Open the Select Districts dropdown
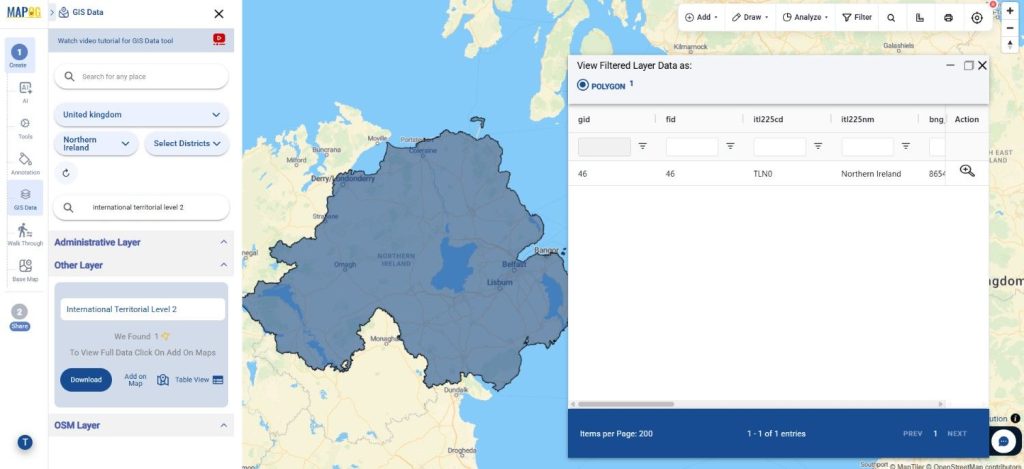 [187, 144]
